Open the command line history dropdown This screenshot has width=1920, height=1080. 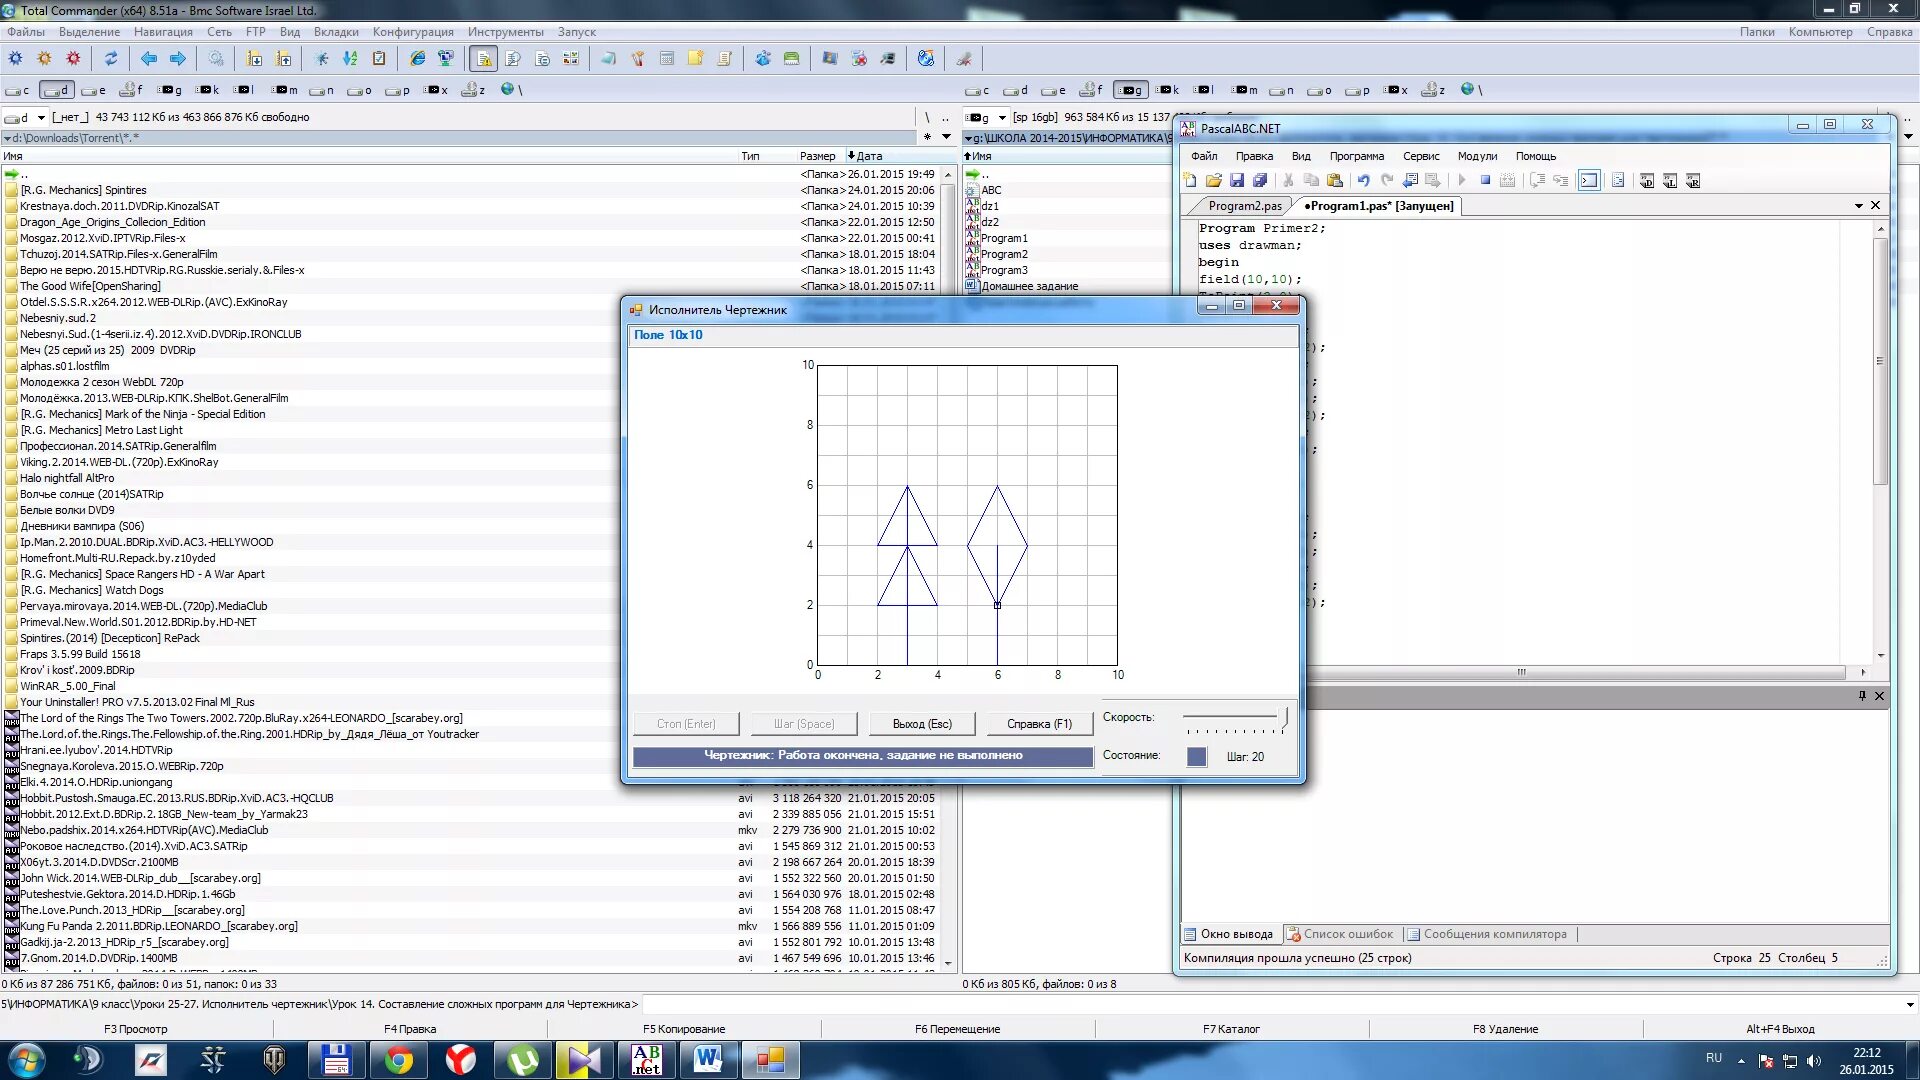(x=1909, y=1004)
